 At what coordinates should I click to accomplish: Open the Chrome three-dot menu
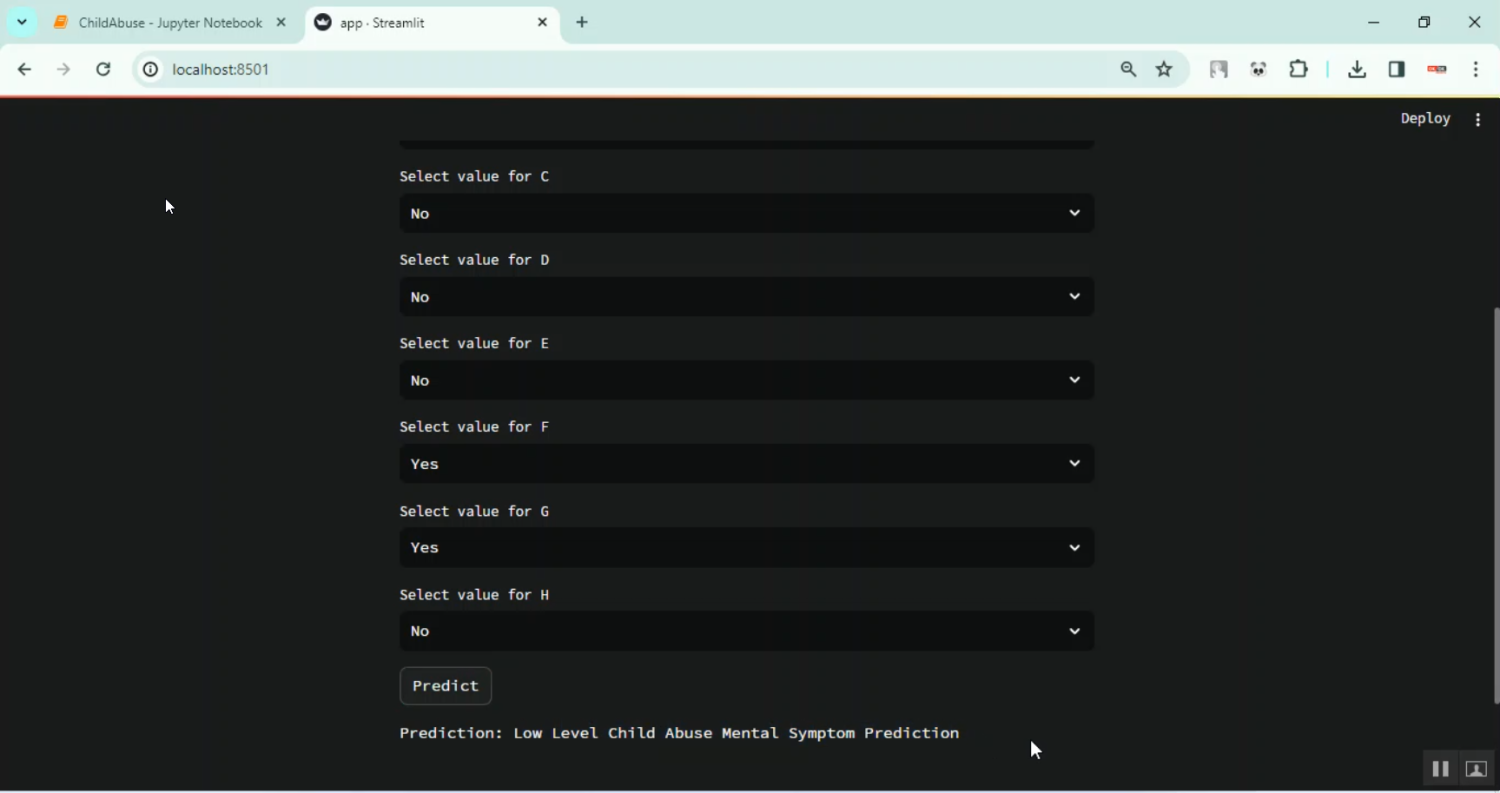pyautogui.click(x=1476, y=69)
